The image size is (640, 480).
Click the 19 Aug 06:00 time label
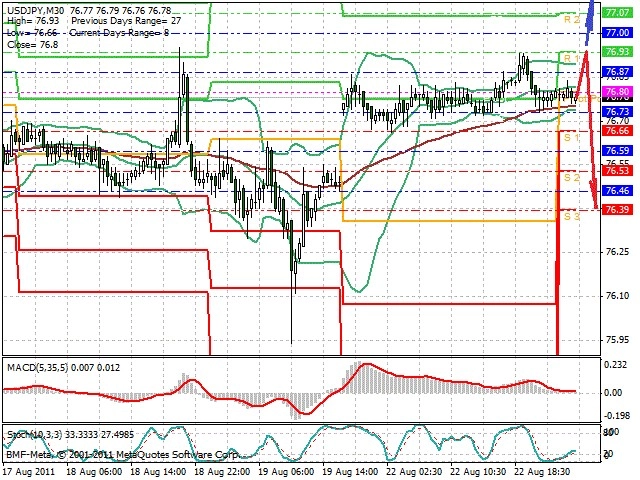point(287,472)
